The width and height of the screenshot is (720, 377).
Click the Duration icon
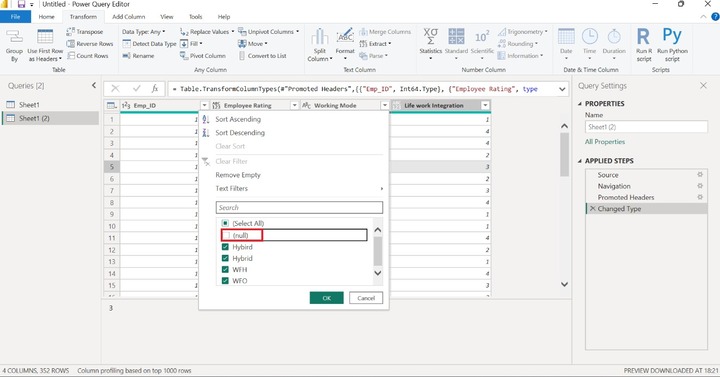click(614, 37)
